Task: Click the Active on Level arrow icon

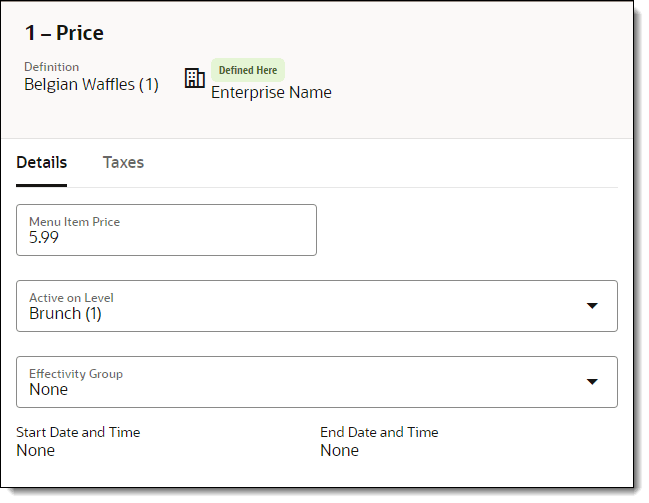Action: (x=592, y=306)
